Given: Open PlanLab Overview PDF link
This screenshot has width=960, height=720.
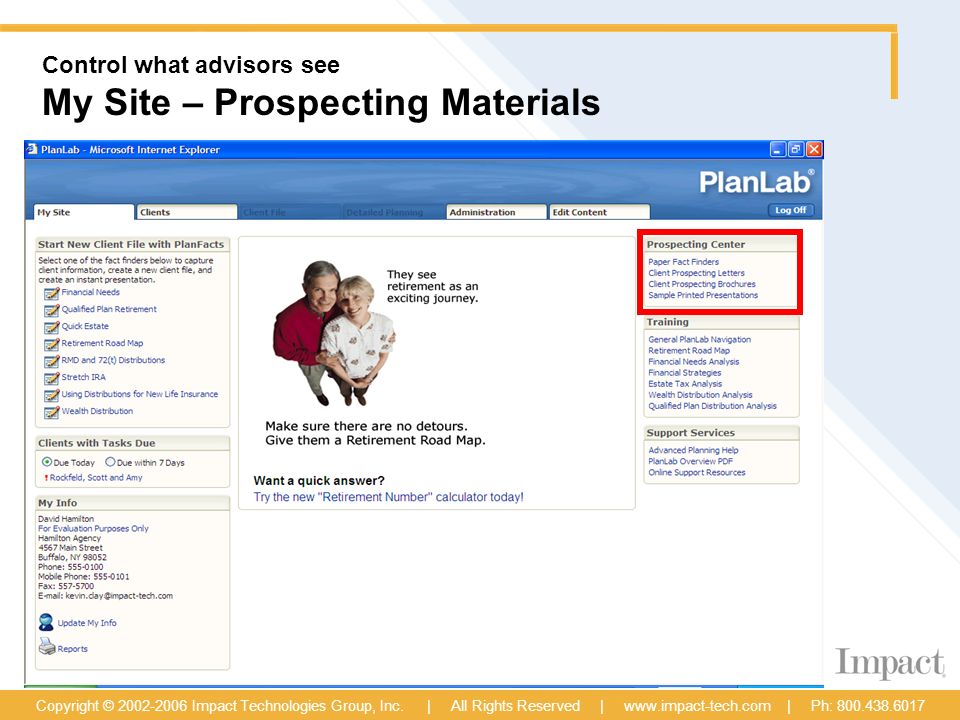Looking at the screenshot, I should pos(691,461).
